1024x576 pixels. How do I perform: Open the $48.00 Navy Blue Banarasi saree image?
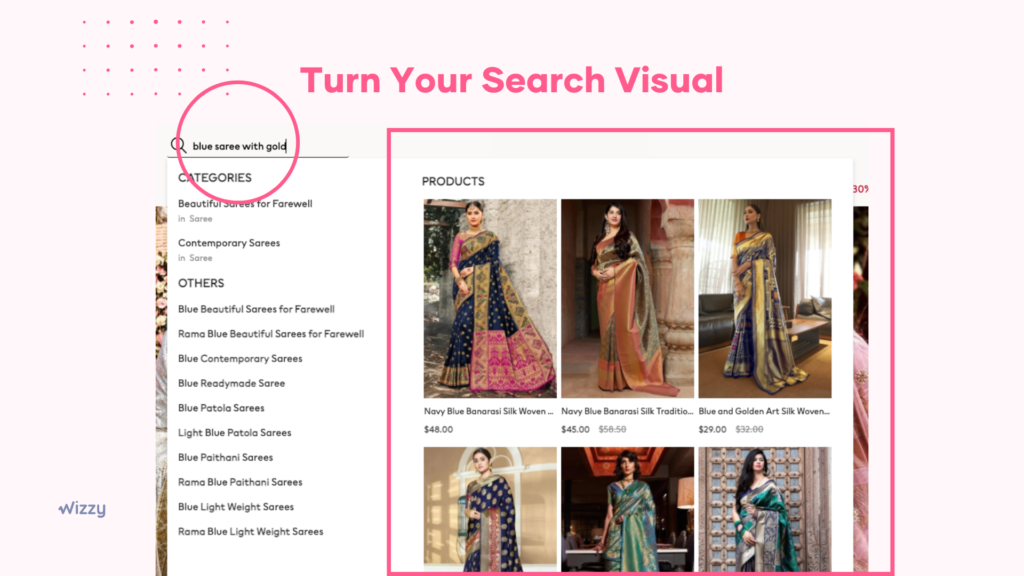point(490,298)
